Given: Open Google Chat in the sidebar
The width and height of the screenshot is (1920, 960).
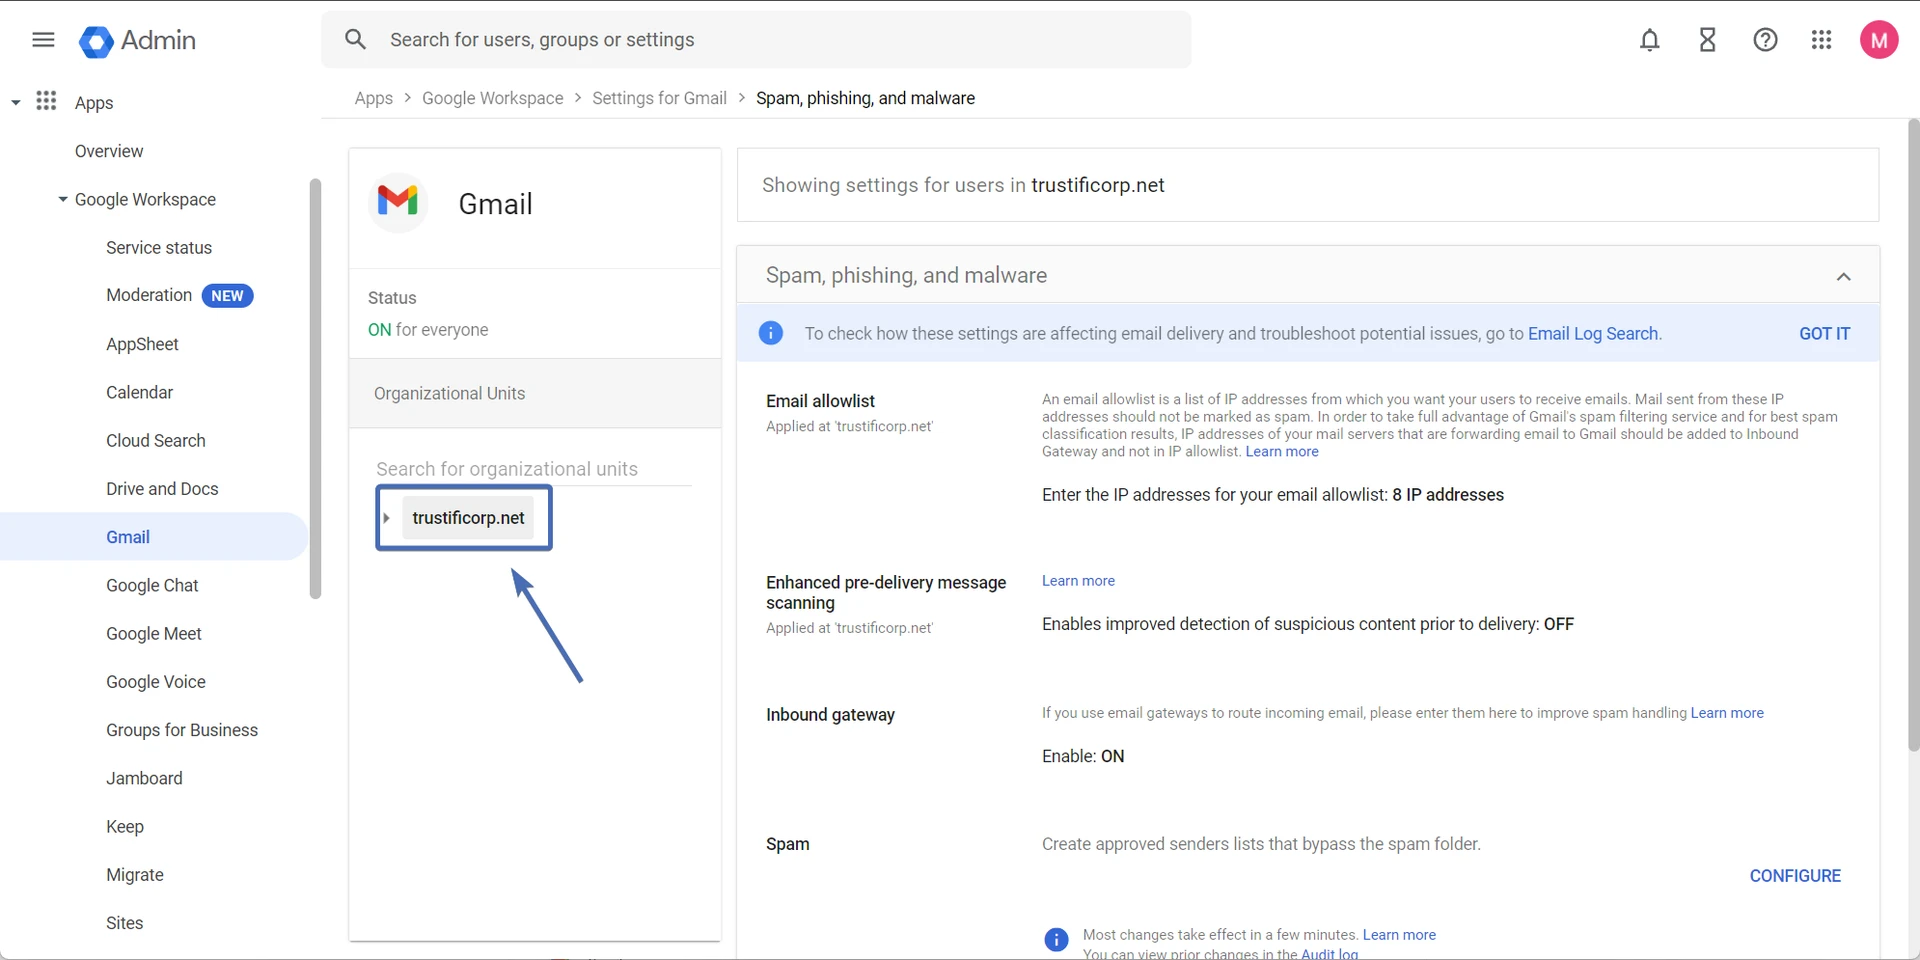Looking at the screenshot, I should coord(152,585).
